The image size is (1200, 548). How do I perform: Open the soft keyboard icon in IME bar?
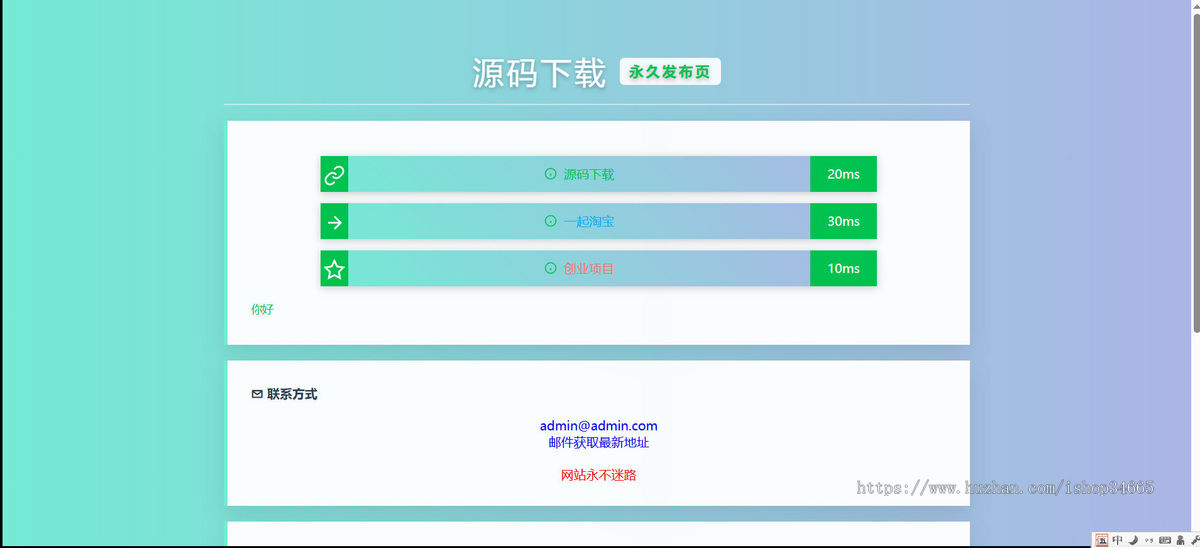[x=1164, y=540]
